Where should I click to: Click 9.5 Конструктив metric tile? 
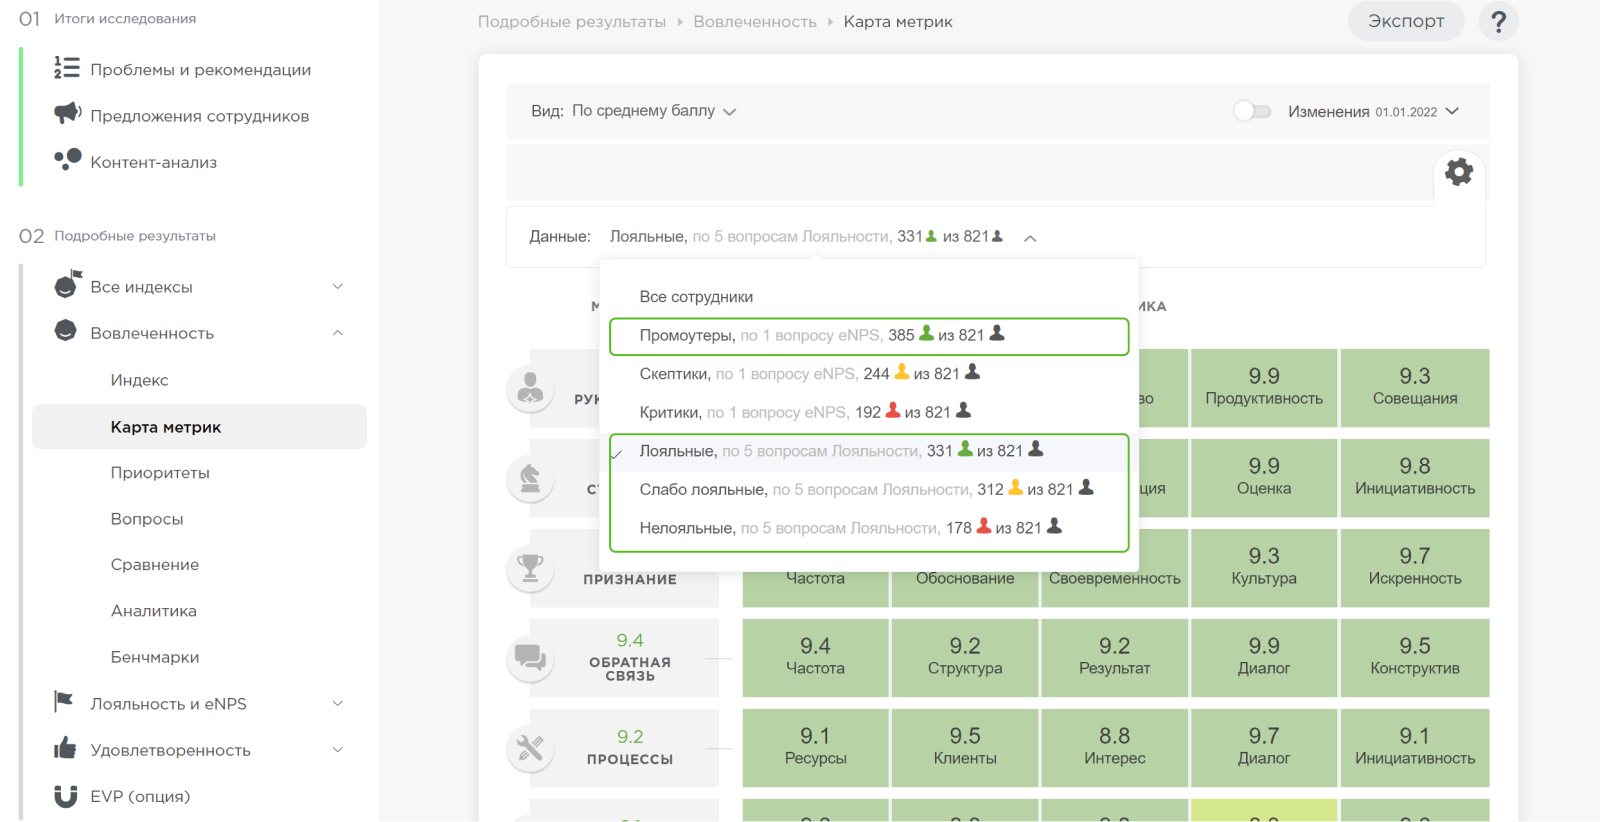tap(1415, 658)
